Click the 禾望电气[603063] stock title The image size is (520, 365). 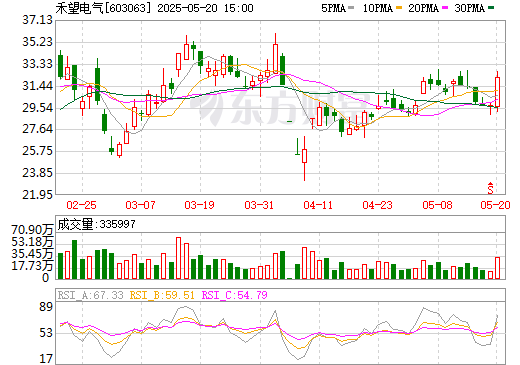[x=103, y=8]
